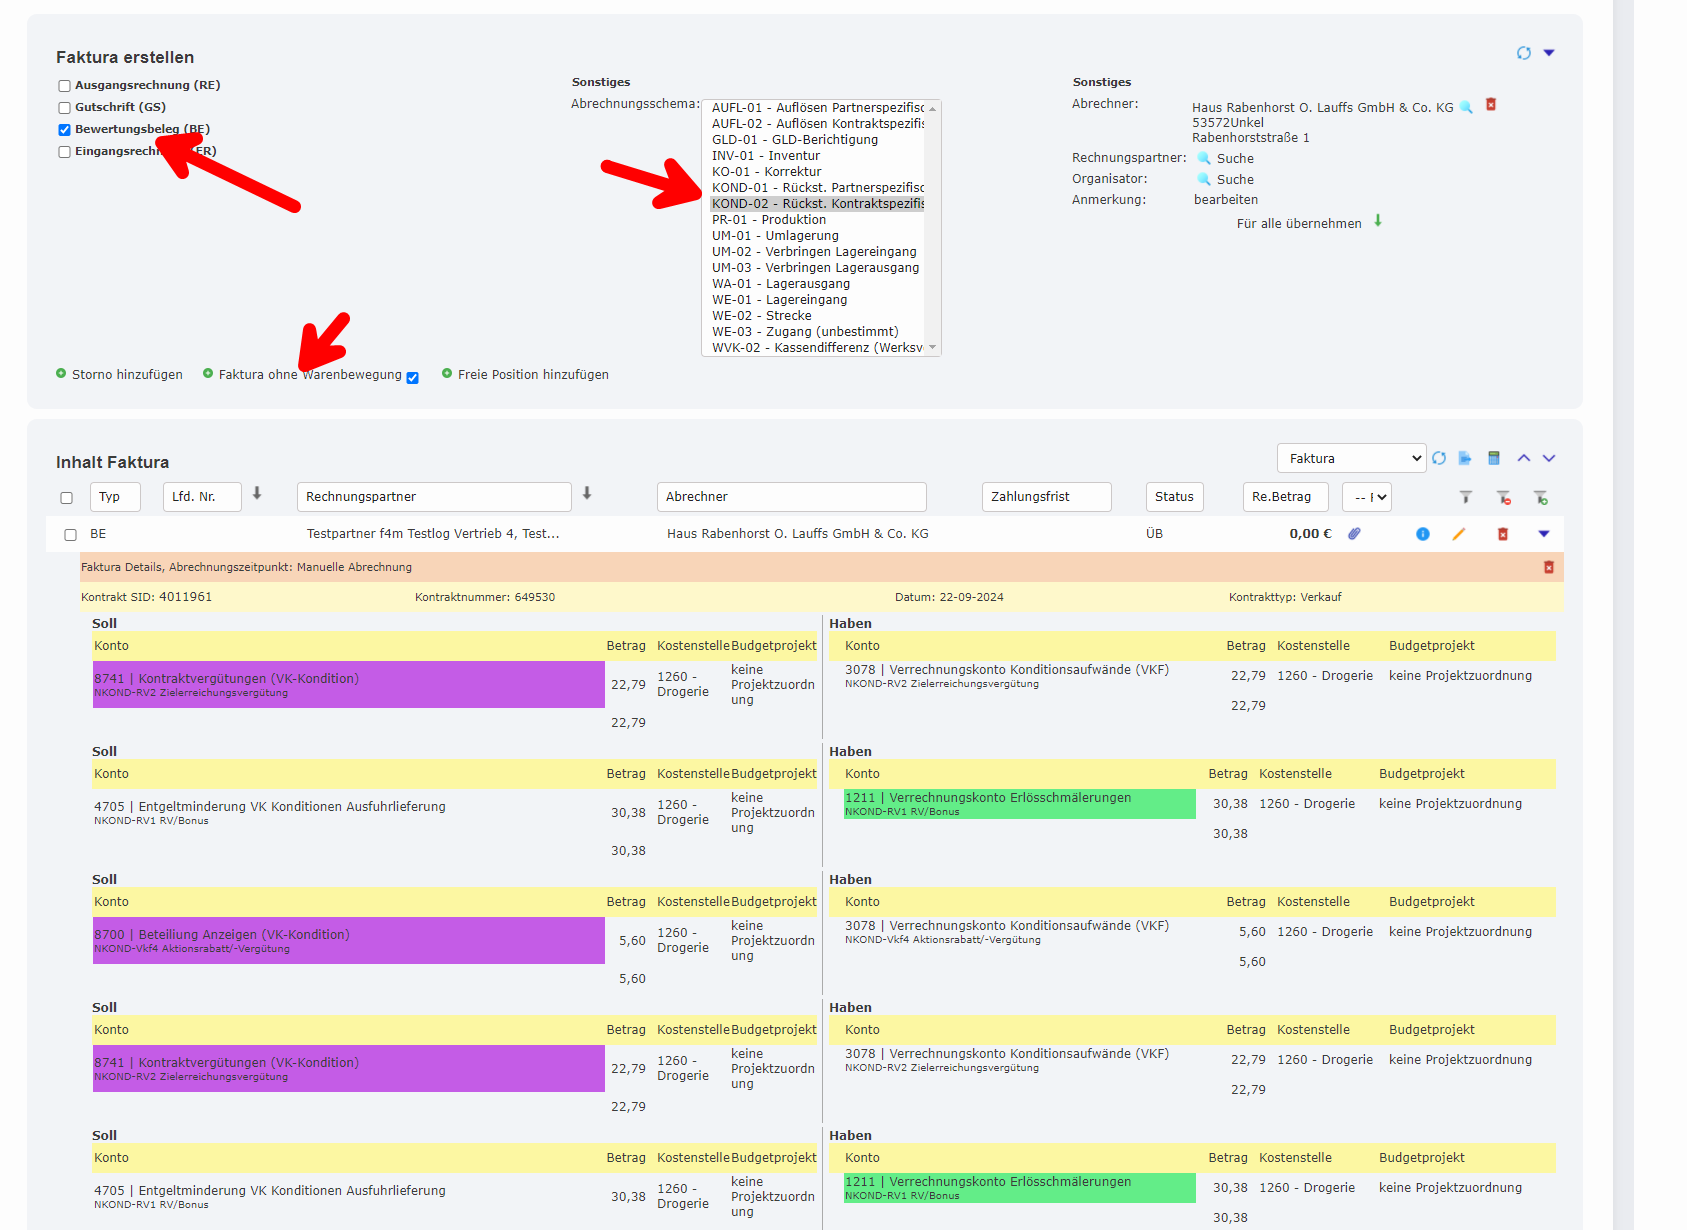Show info for the BE invoice row
Viewport: 1687px width, 1230px height.
coord(1422,534)
